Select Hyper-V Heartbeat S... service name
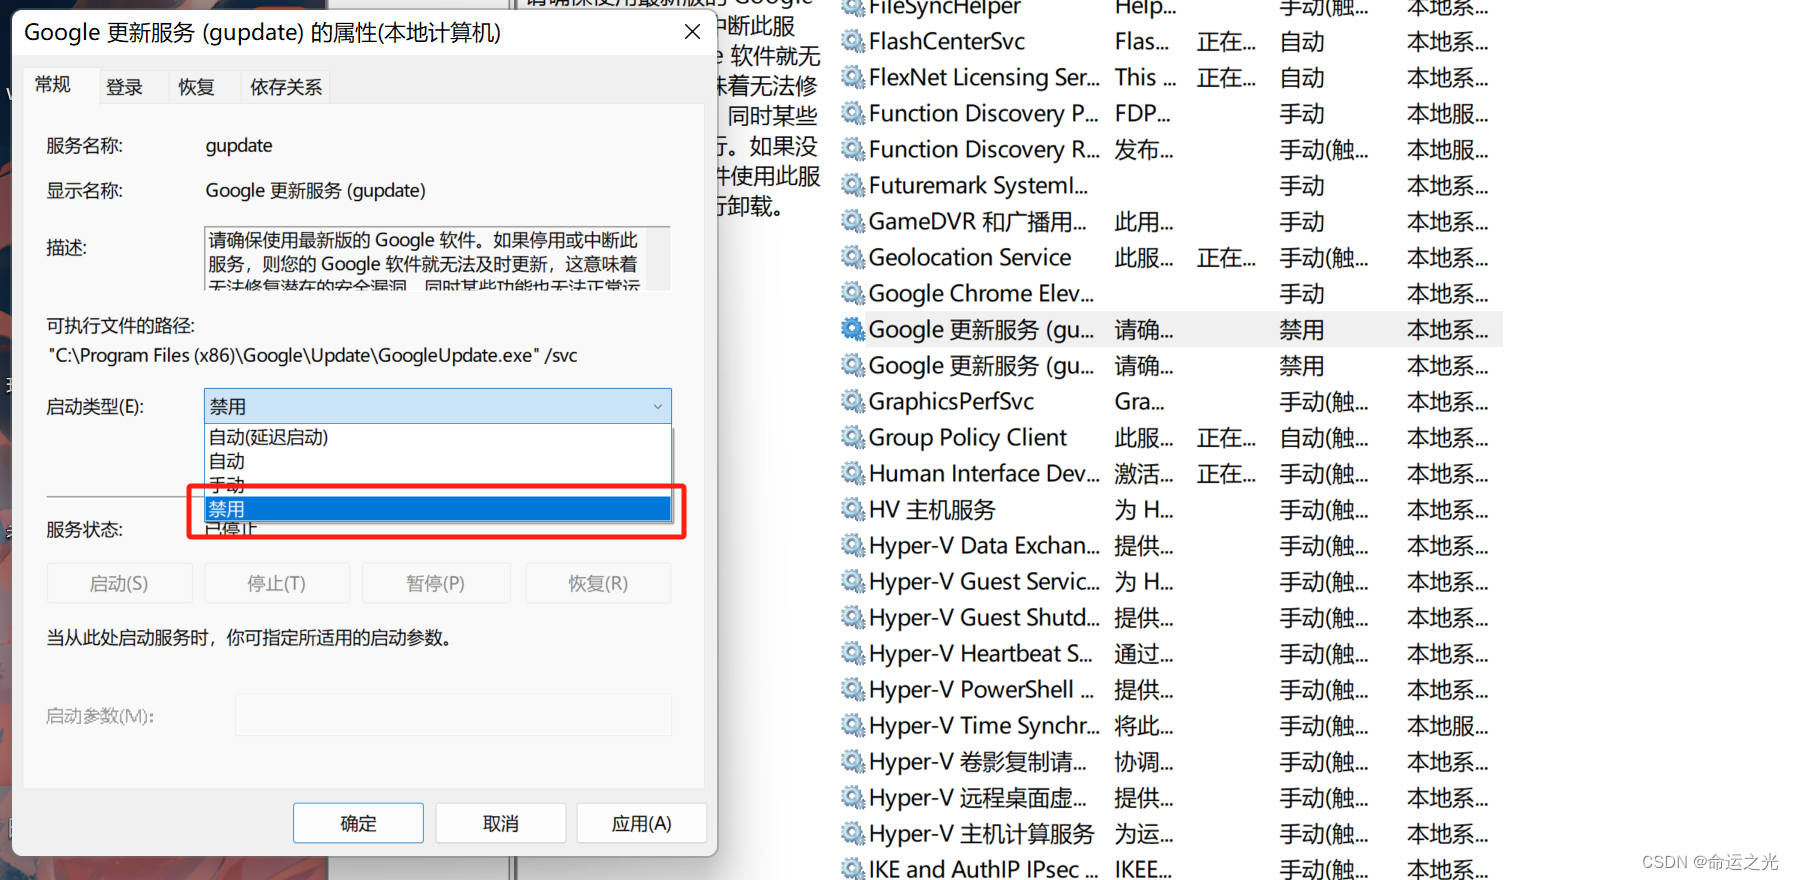The image size is (1794, 880). [x=981, y=654]
